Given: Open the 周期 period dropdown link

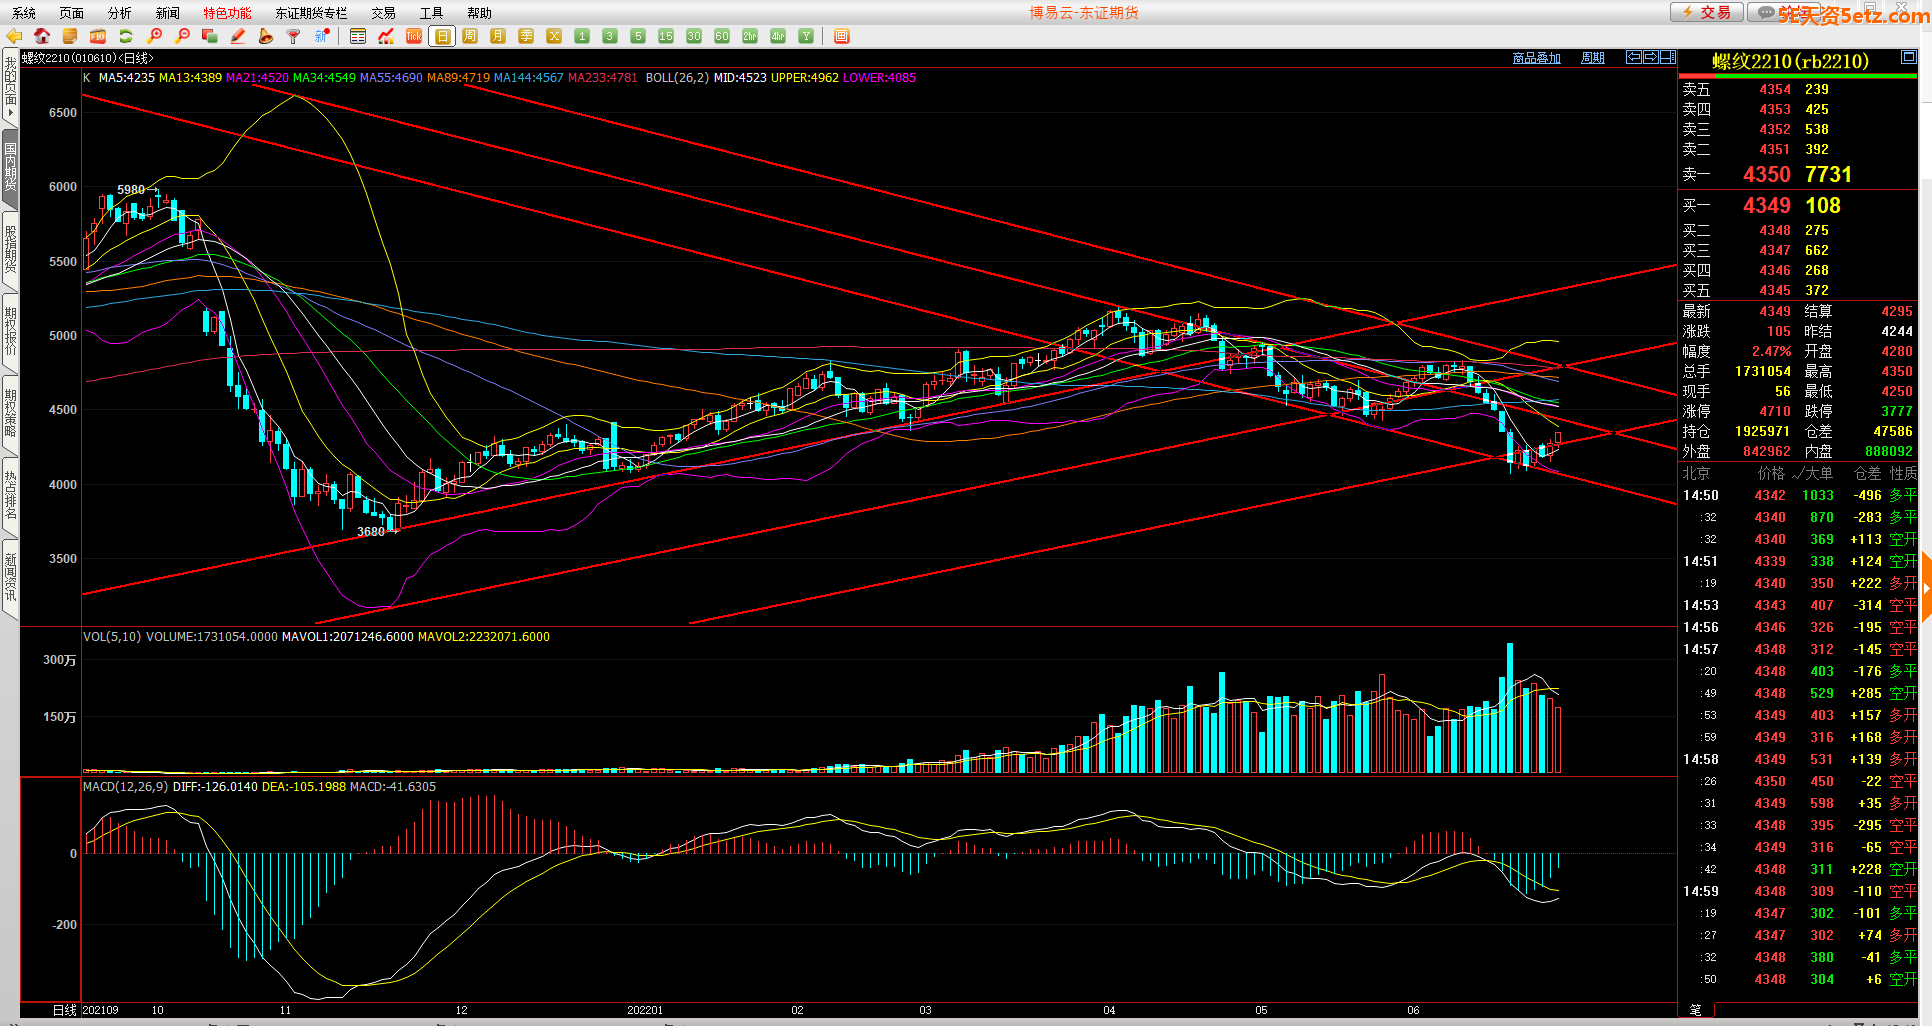Looking at the screenshot, I should pyautogui.click(x=1592, y=58).
